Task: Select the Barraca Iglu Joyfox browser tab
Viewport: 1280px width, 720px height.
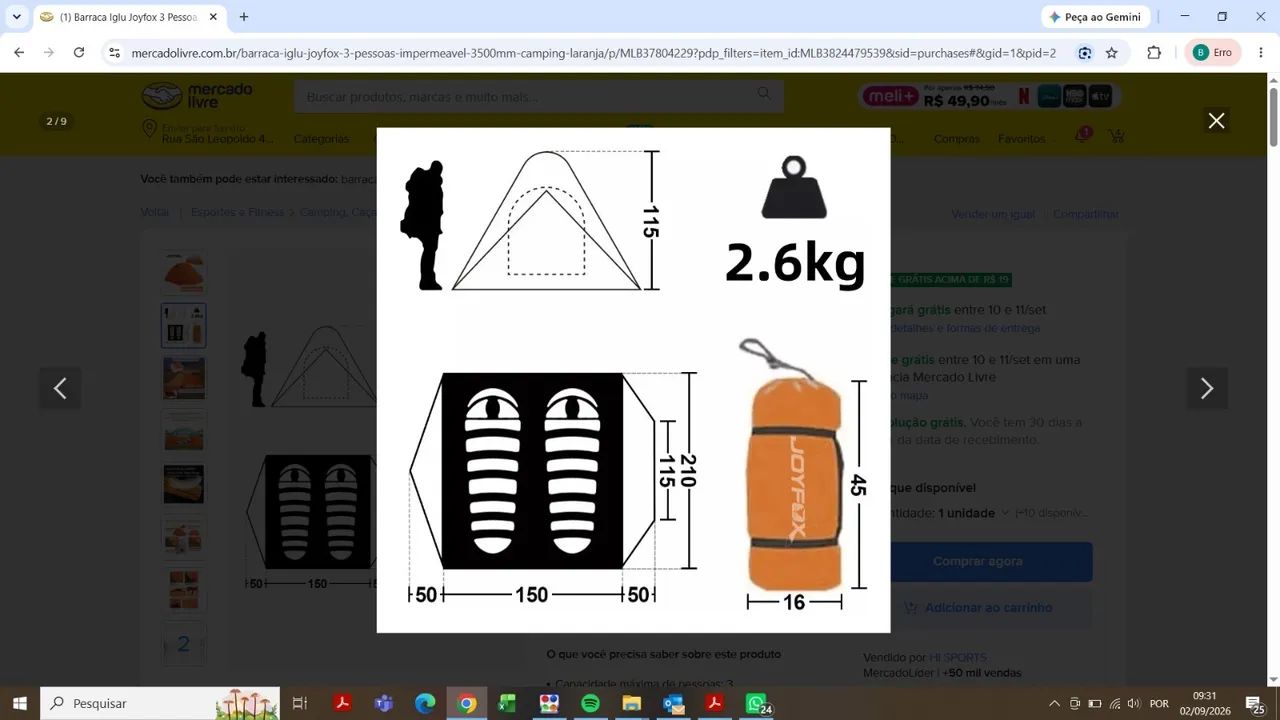Action: pos(129,17)
